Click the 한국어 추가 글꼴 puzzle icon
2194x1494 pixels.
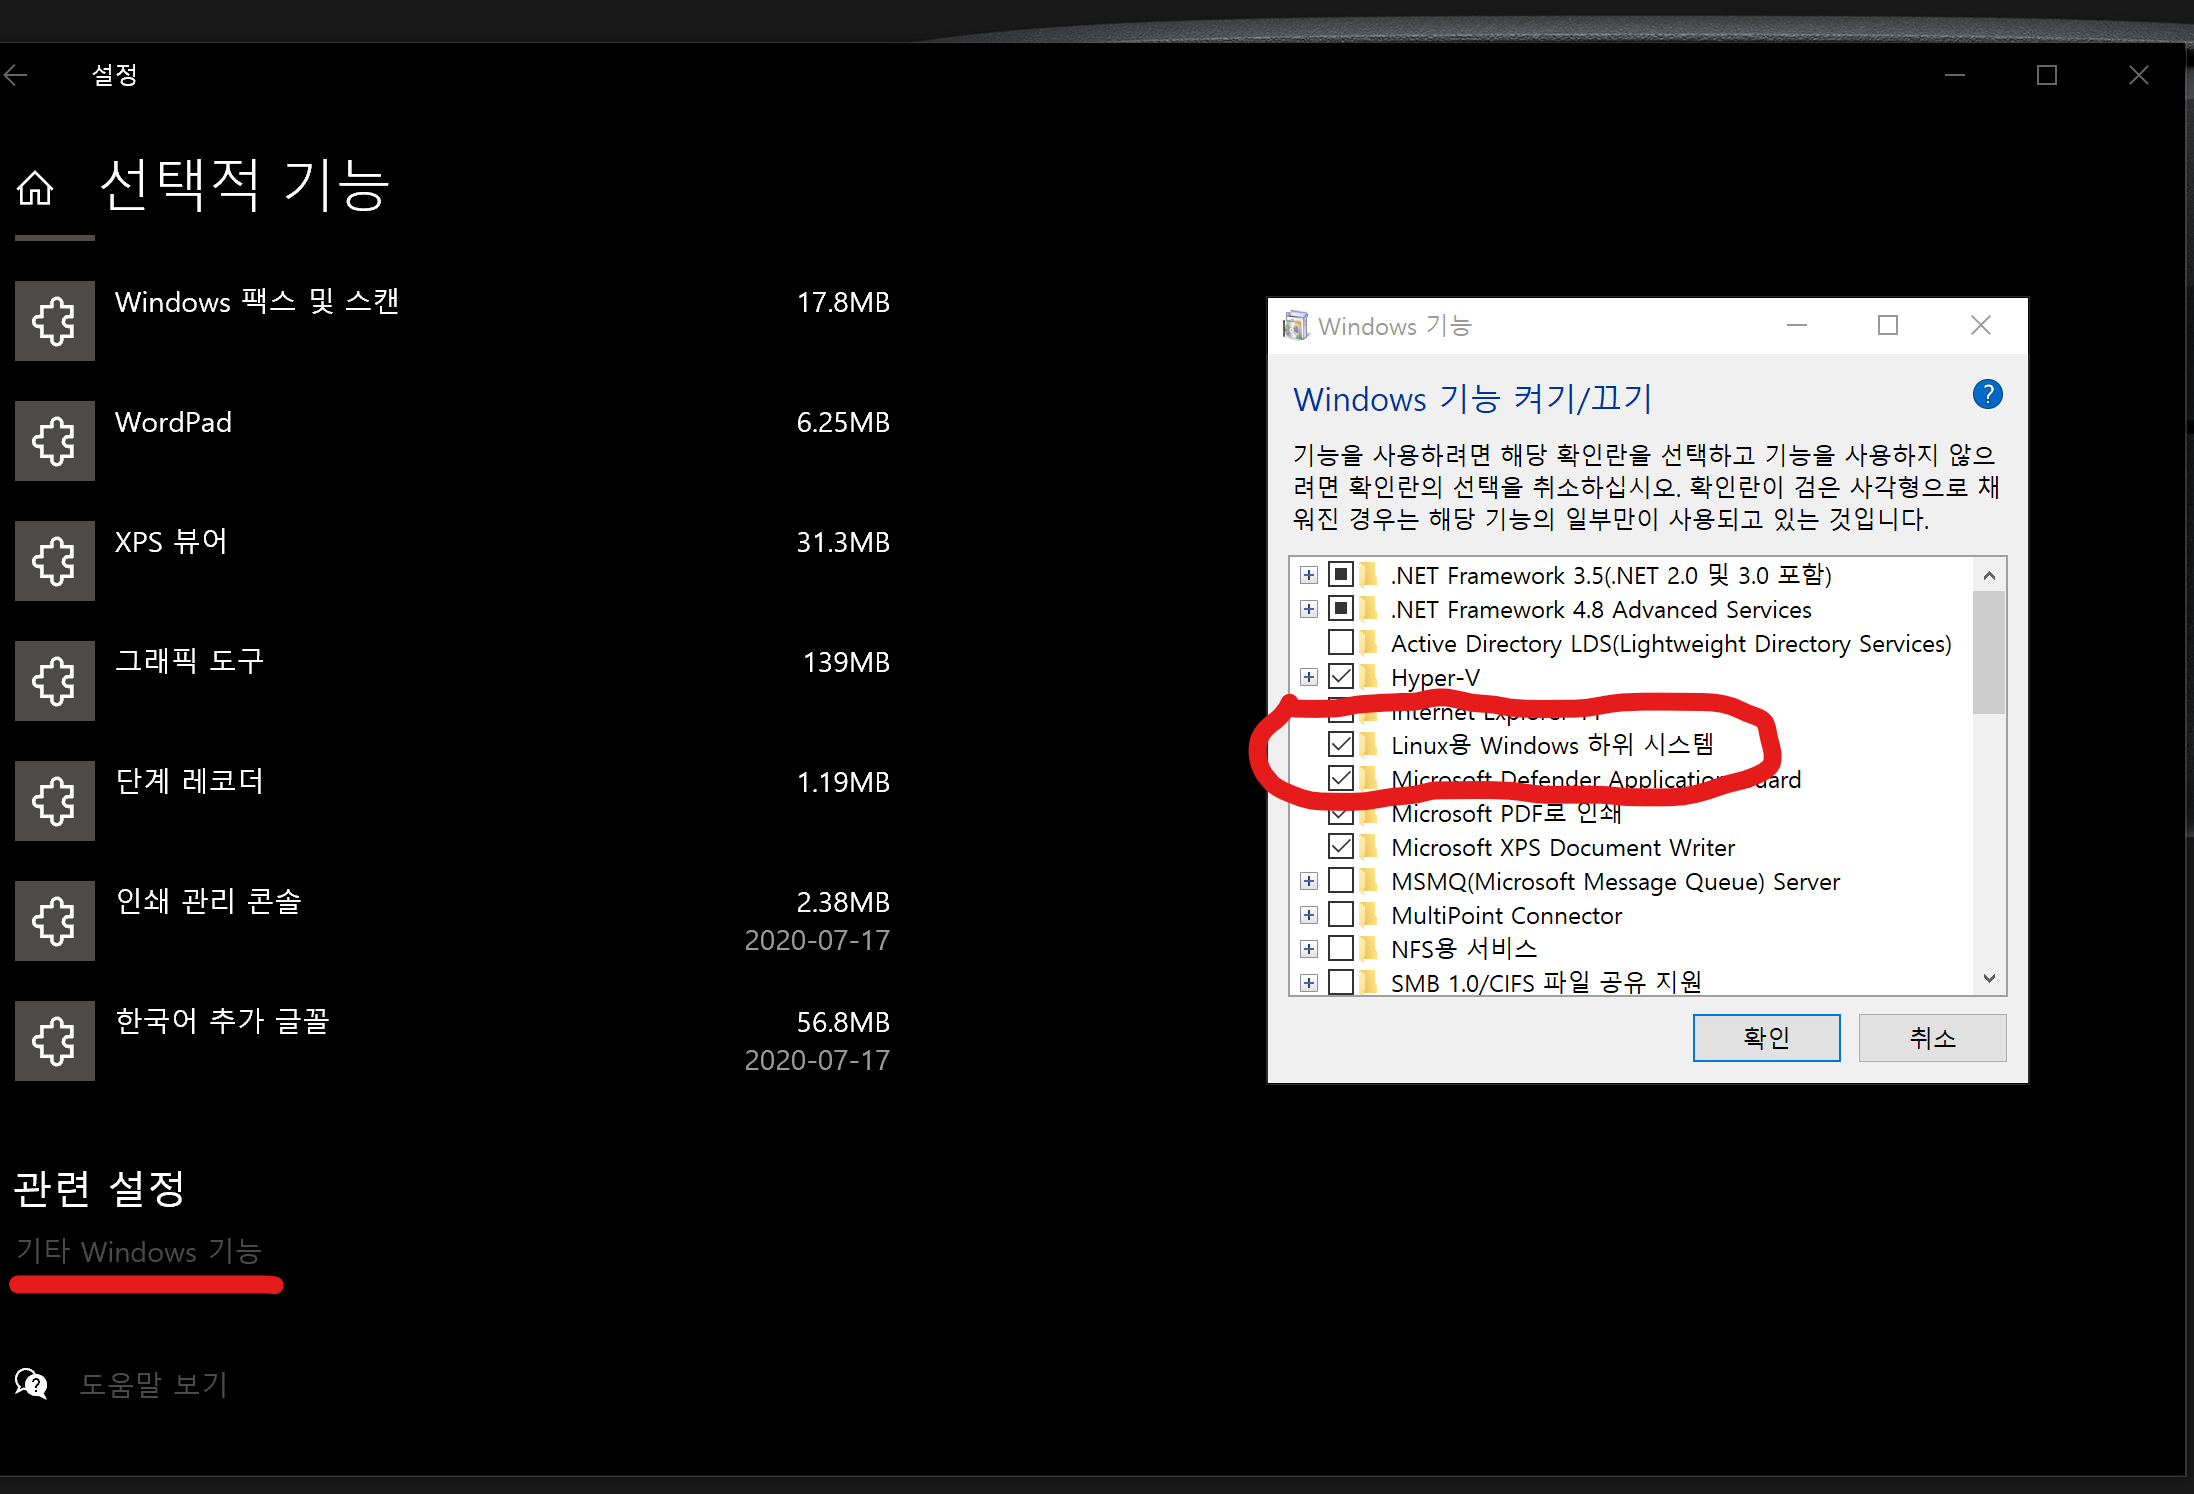click(55, 1041)
